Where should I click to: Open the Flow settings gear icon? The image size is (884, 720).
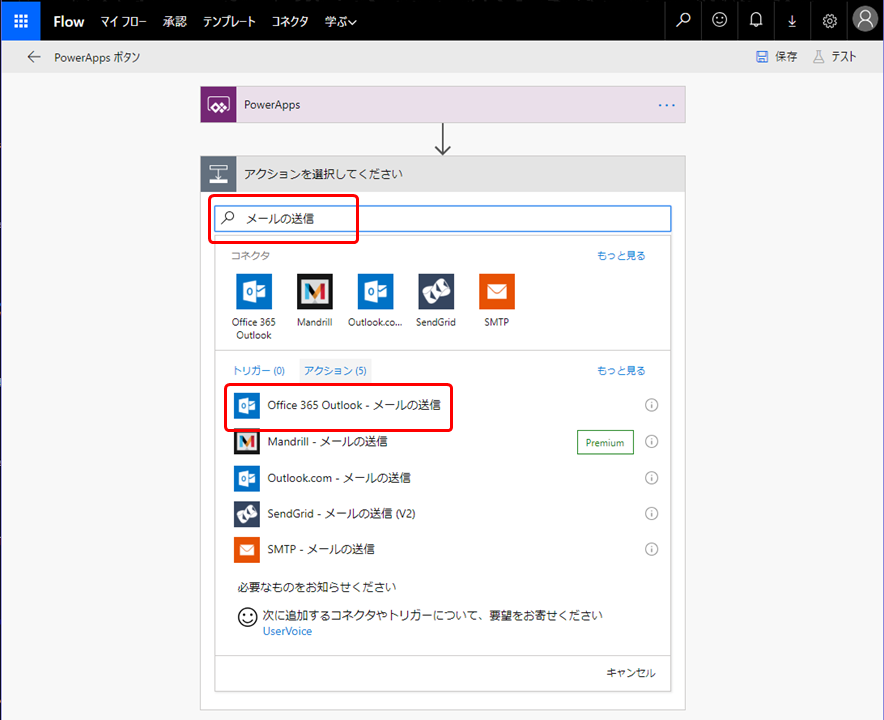coord(828,20)
